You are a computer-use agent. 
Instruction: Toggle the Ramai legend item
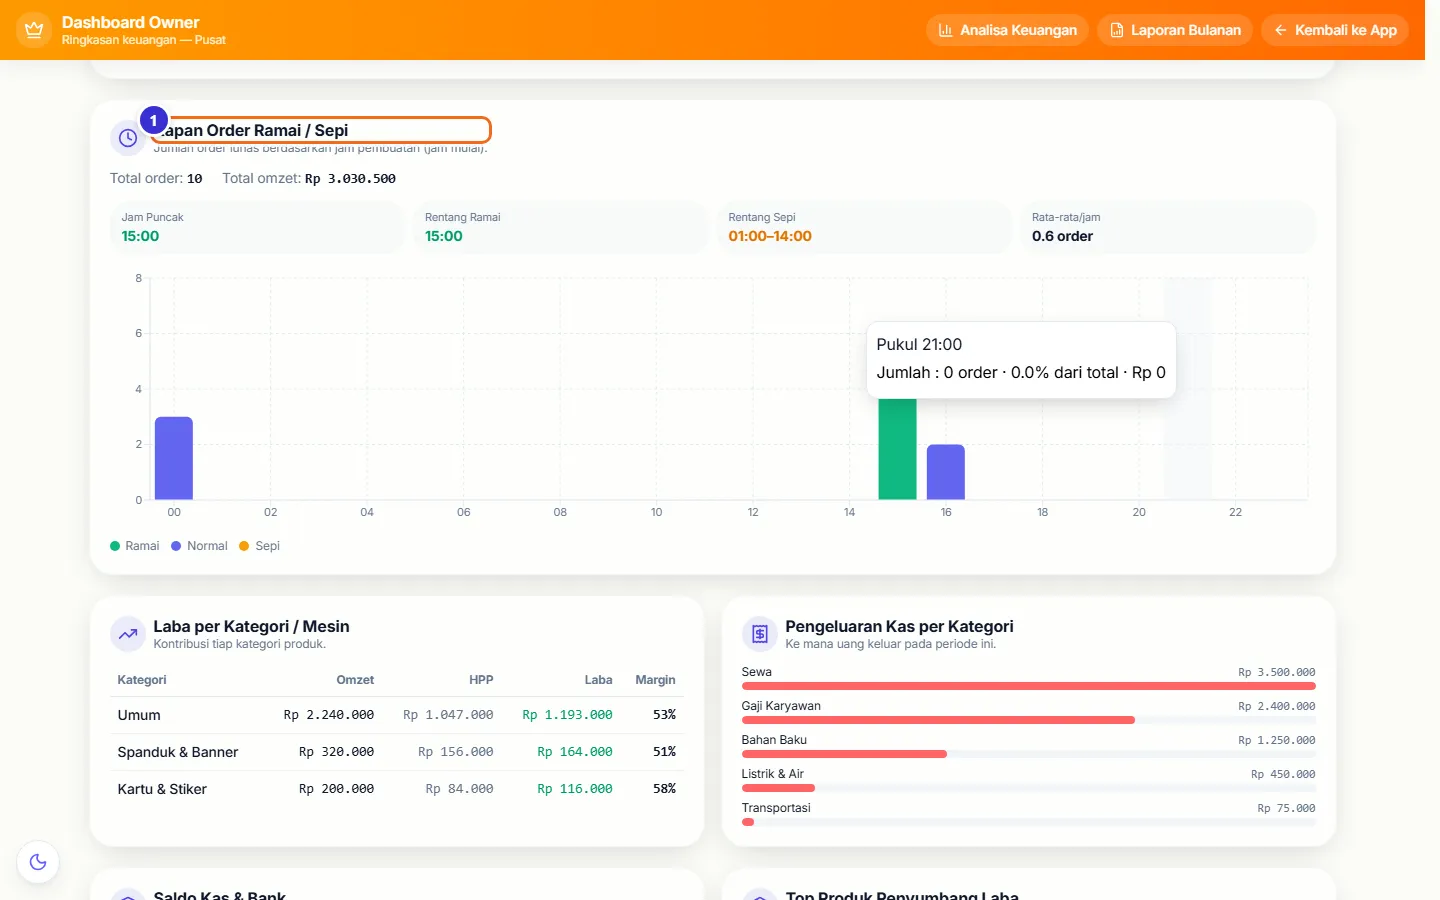pos(135,546)
